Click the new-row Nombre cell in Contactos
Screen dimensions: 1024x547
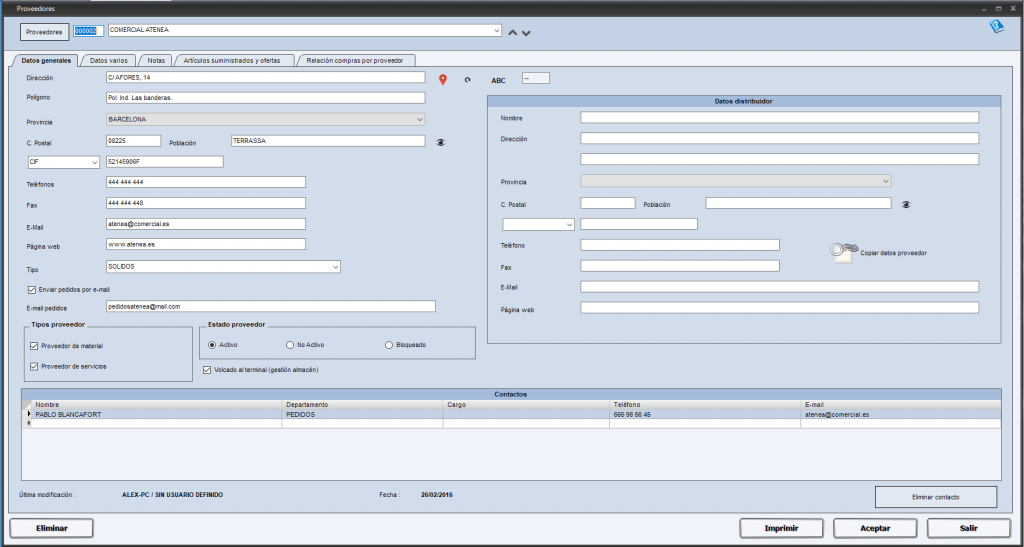coord(157,424)
